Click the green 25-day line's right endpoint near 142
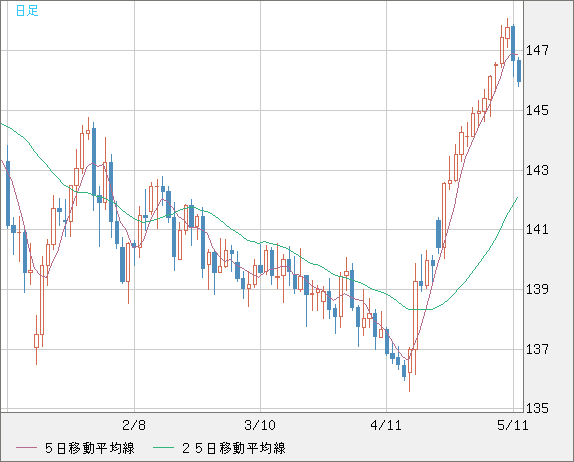Image resolution: width=574 pixels, height=462 pixels. [517, 198]
